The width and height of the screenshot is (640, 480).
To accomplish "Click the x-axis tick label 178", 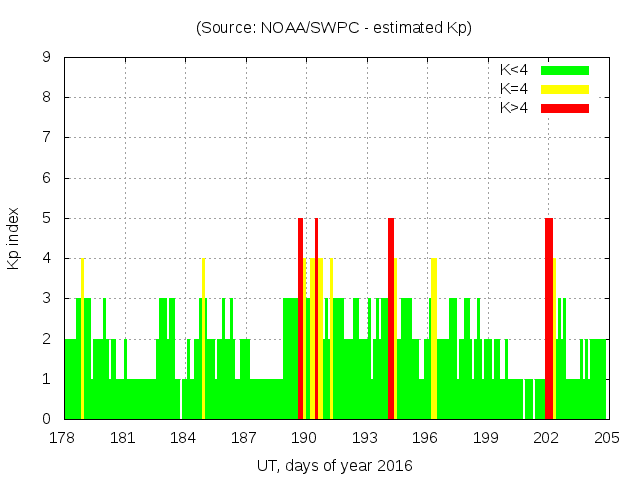I will [64, 438].
